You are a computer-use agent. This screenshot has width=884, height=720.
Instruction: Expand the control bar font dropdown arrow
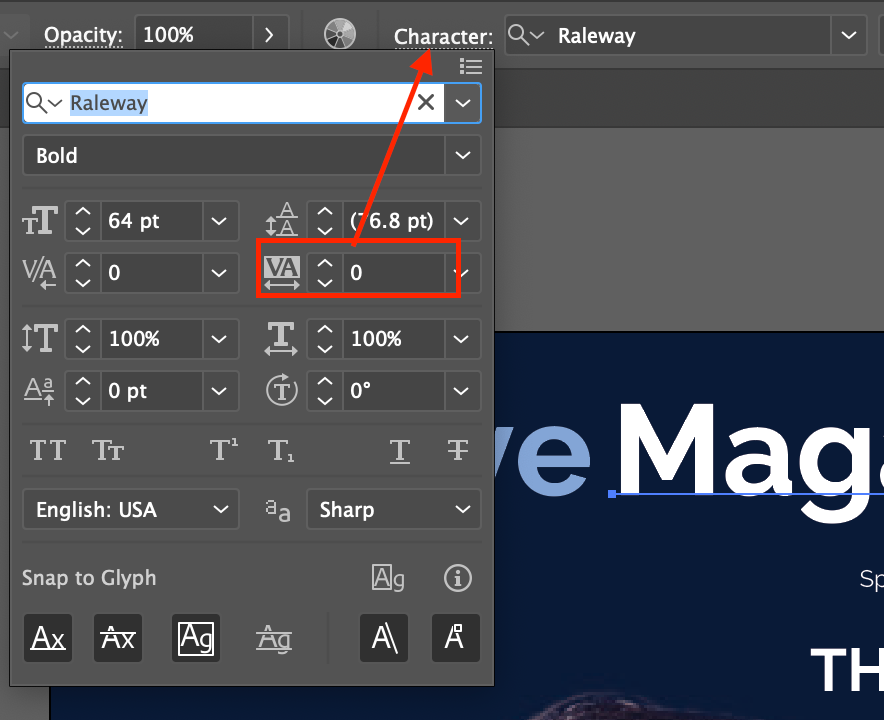(x=848, y=36)
